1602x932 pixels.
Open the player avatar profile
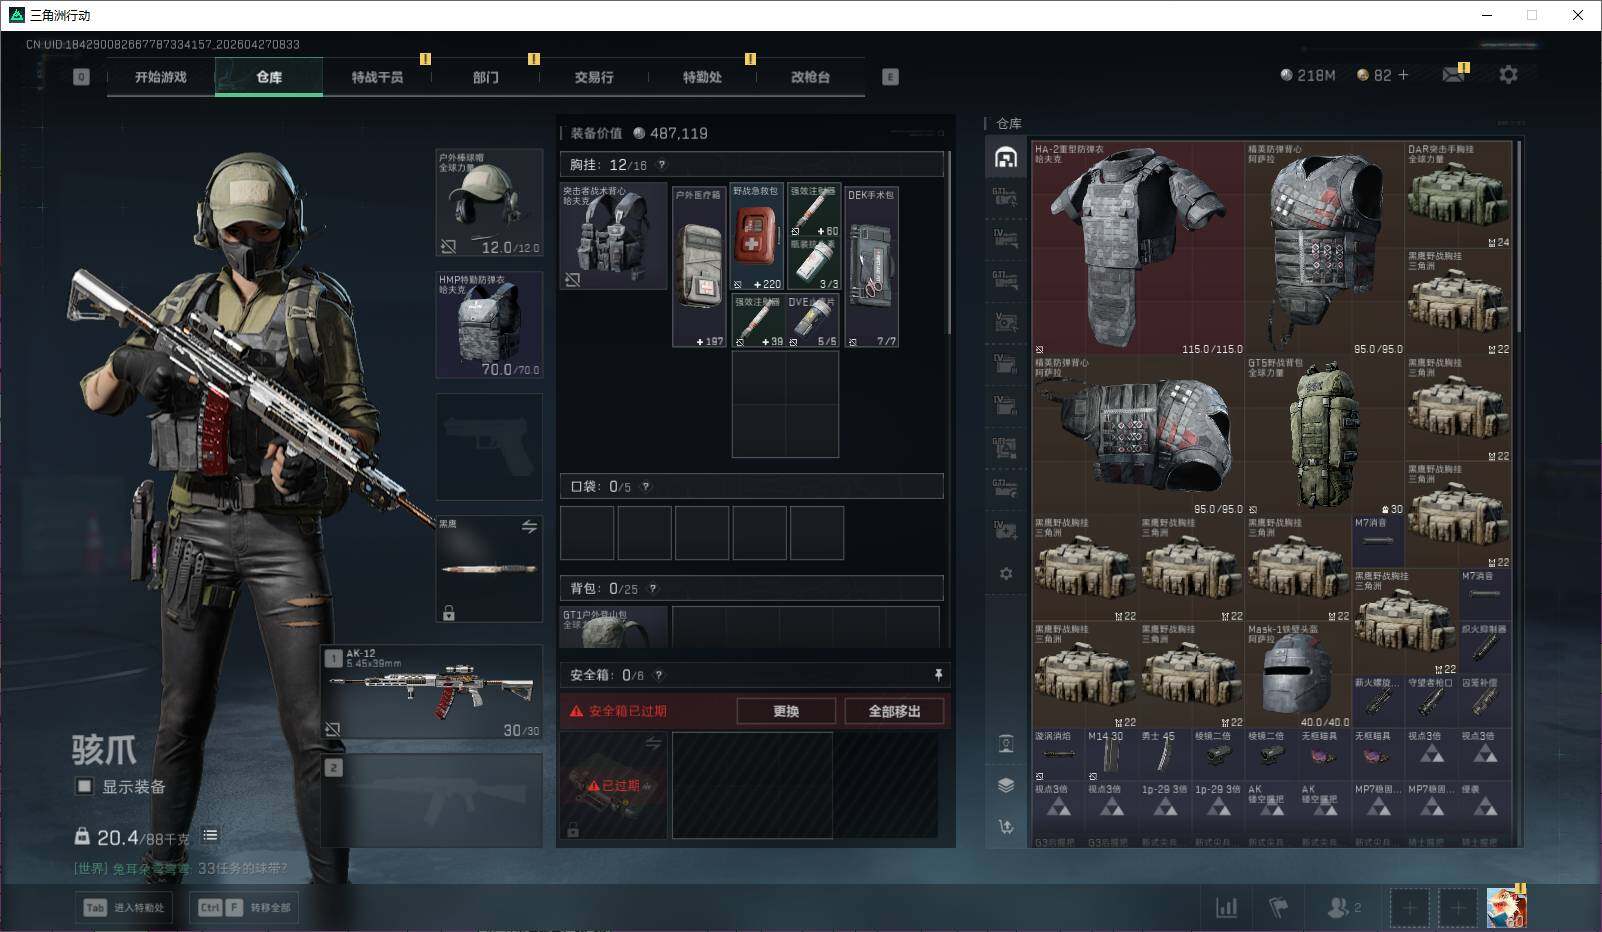click(1506, 907)
